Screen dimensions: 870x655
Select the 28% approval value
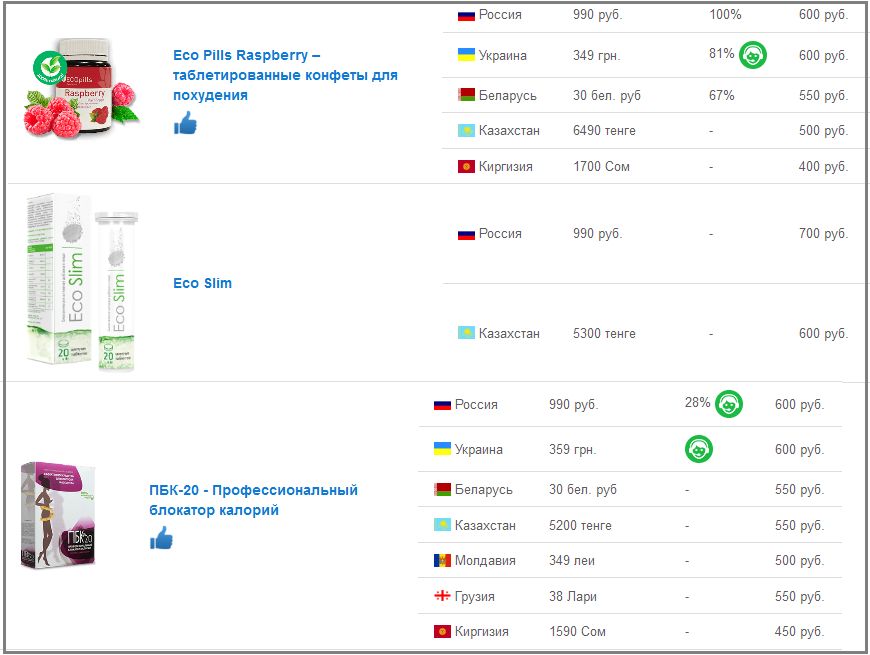(697, 403)
